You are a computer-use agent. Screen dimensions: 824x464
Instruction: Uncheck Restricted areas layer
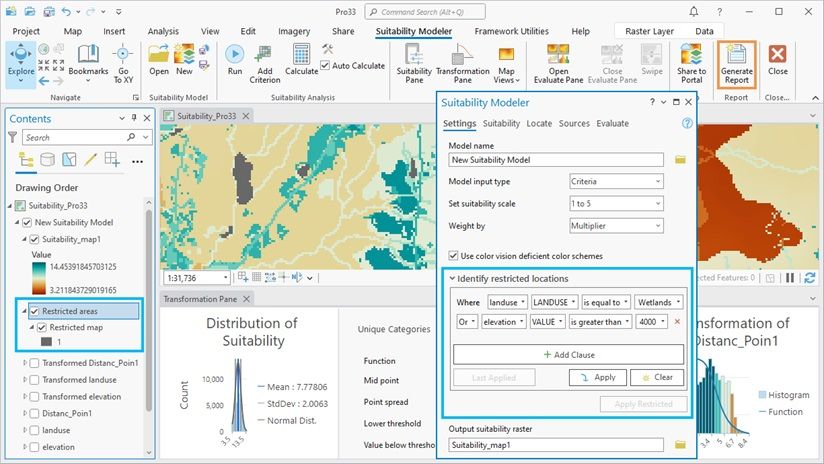tap(34, 311)
